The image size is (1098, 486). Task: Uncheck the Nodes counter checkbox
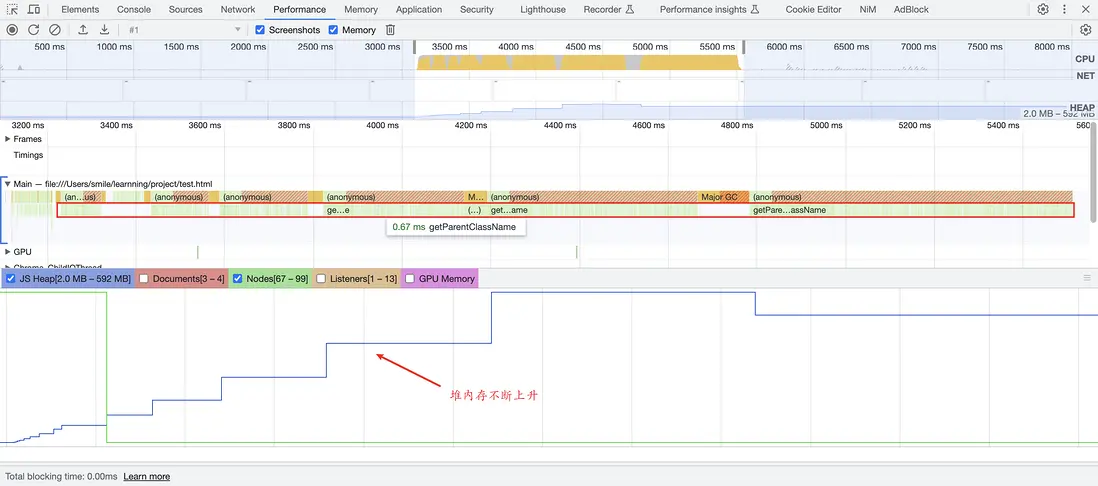237,279
